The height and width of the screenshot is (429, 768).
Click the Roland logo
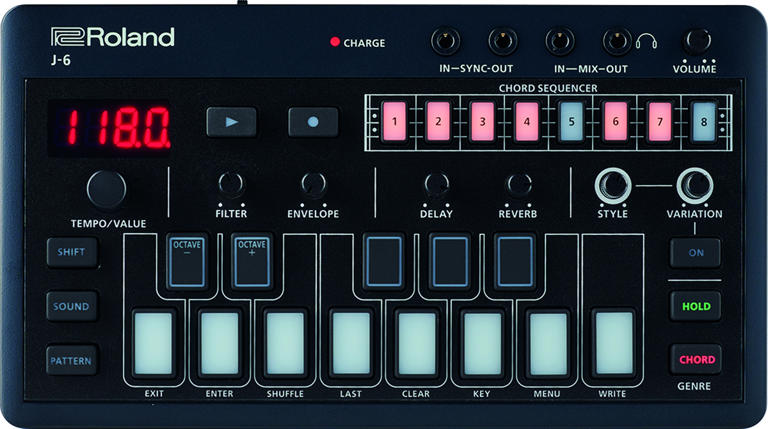(x=113, y=37)
